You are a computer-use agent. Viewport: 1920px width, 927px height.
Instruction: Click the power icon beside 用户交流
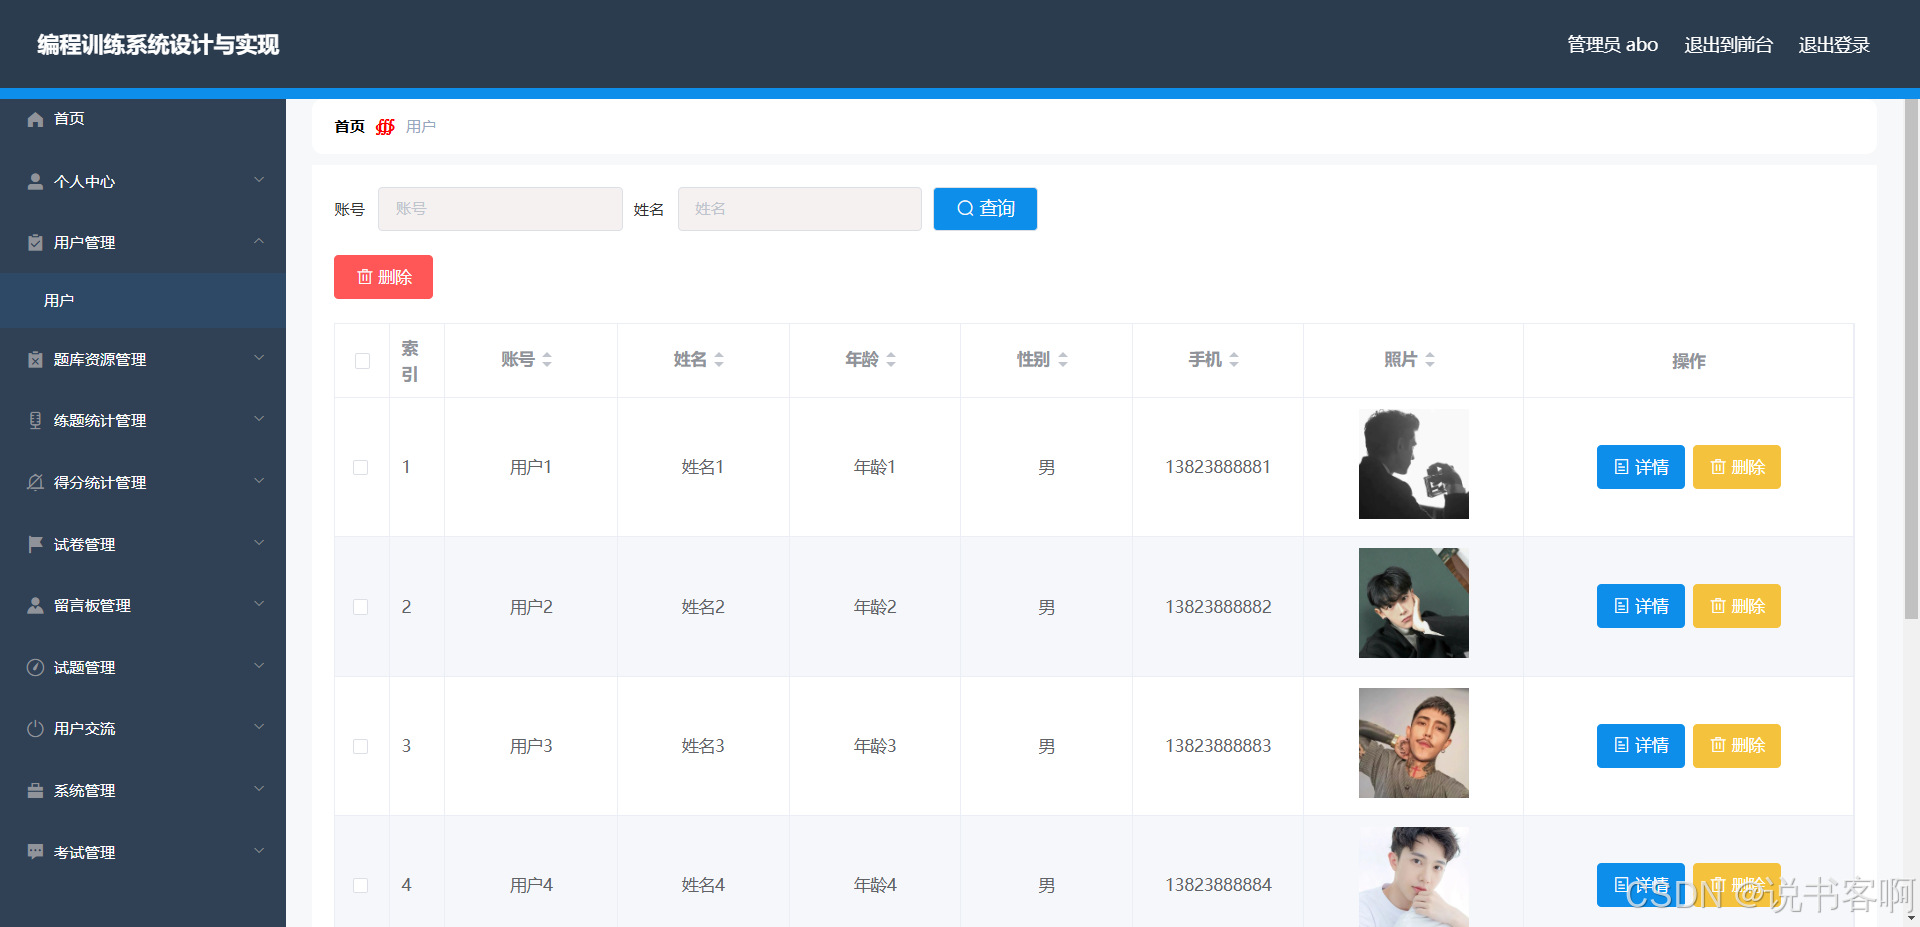tap(36, 728)
